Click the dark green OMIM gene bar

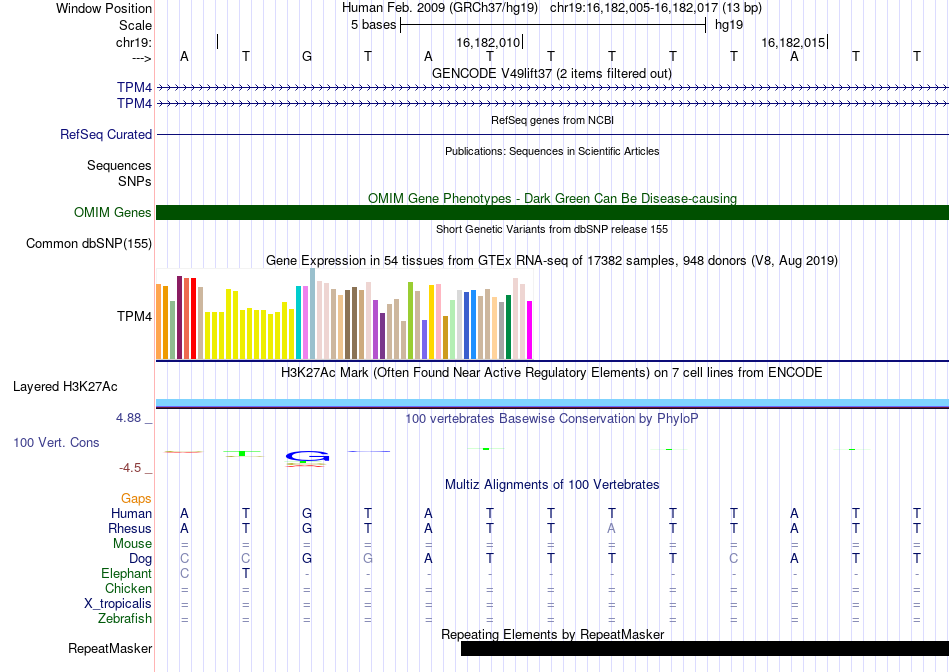click(x=552, y=212)
